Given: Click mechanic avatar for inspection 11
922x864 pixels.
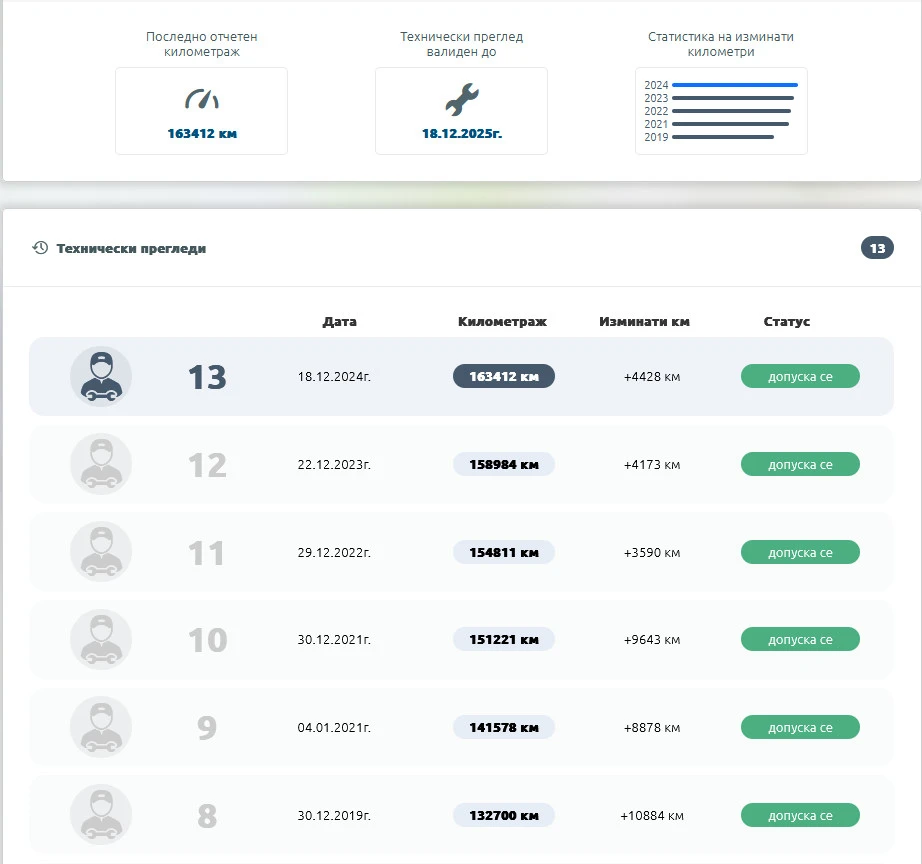Looking at the screenshot, I should tap(100, 552).
